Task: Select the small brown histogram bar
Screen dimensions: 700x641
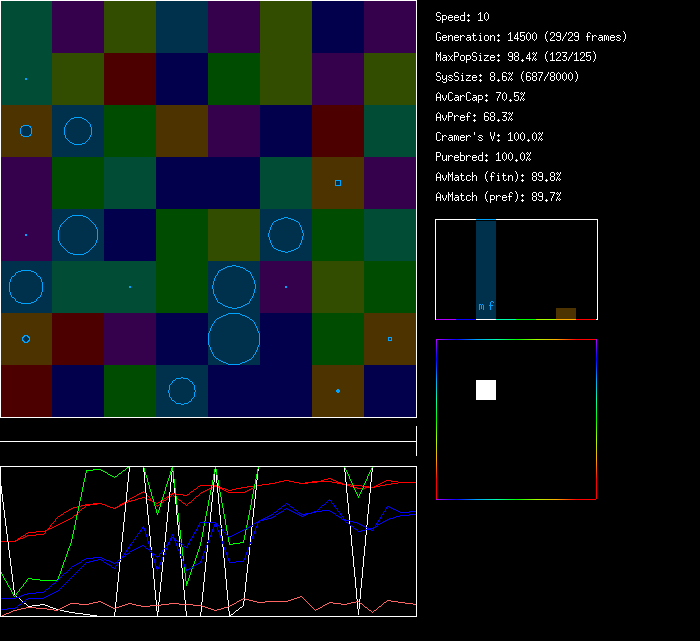Action: (566, 313)
